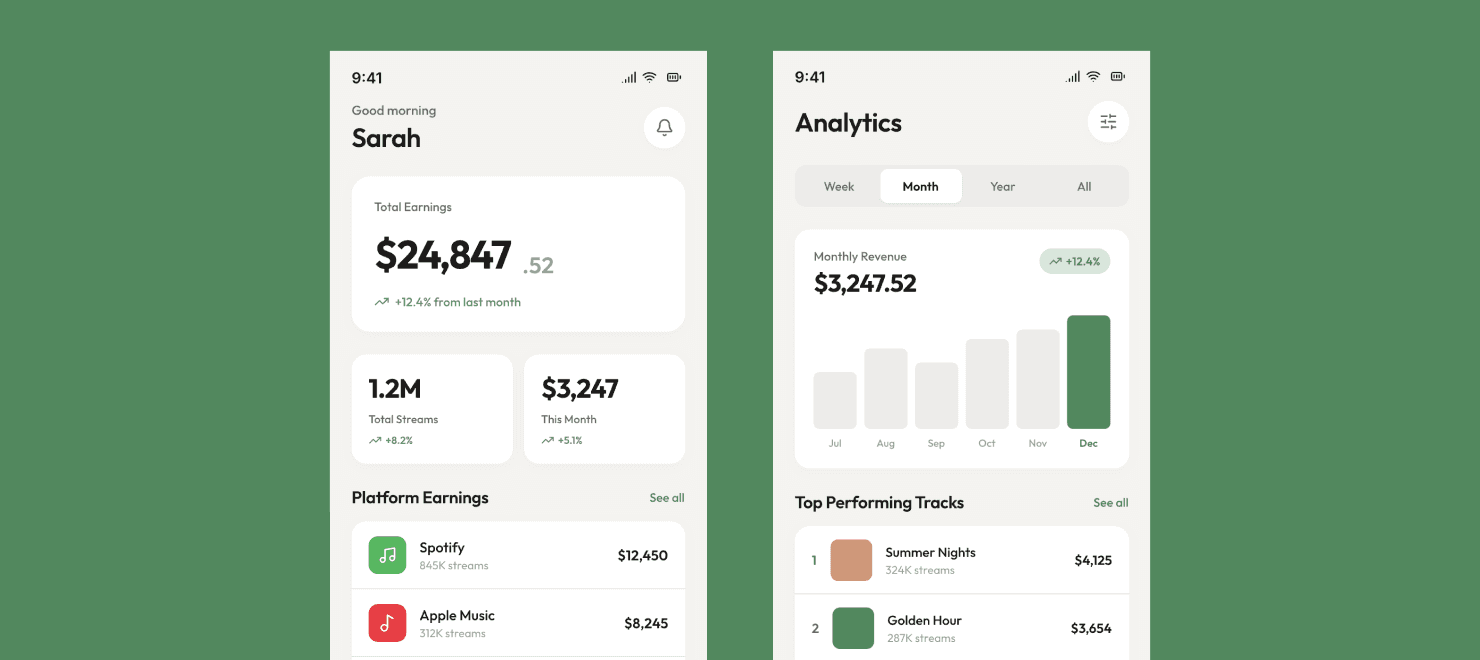The image size is (1480, 660).
Task: Tap the green Spotify music icon
Action: click(x=387, y=555)
